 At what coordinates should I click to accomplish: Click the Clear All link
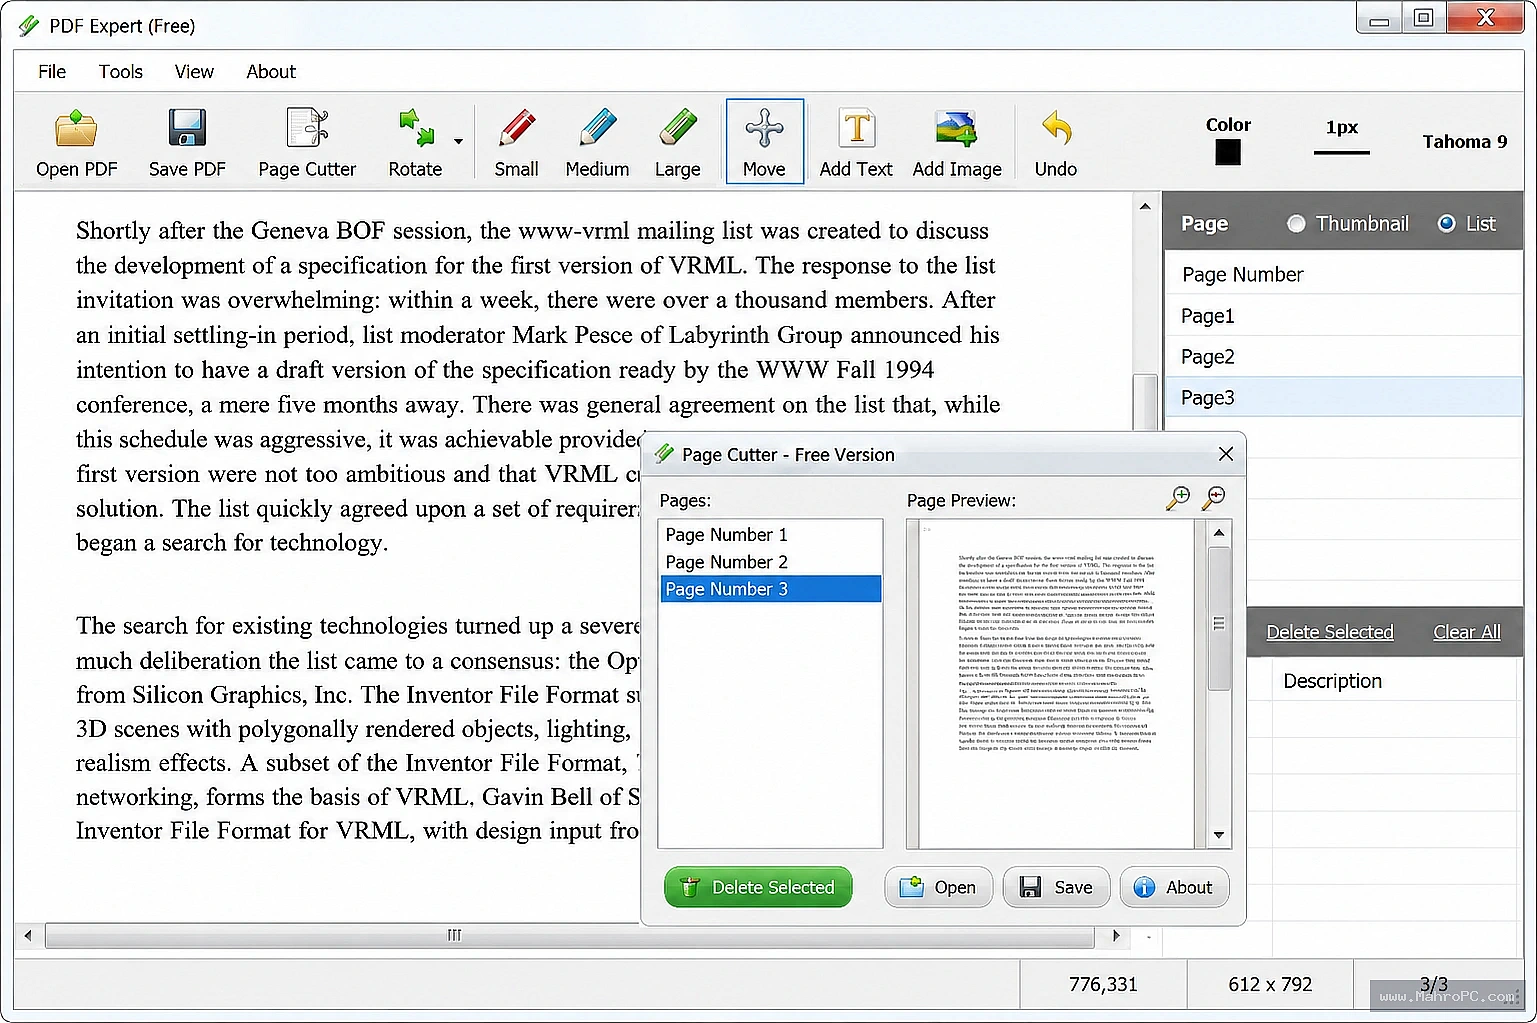pos(1466,632)
